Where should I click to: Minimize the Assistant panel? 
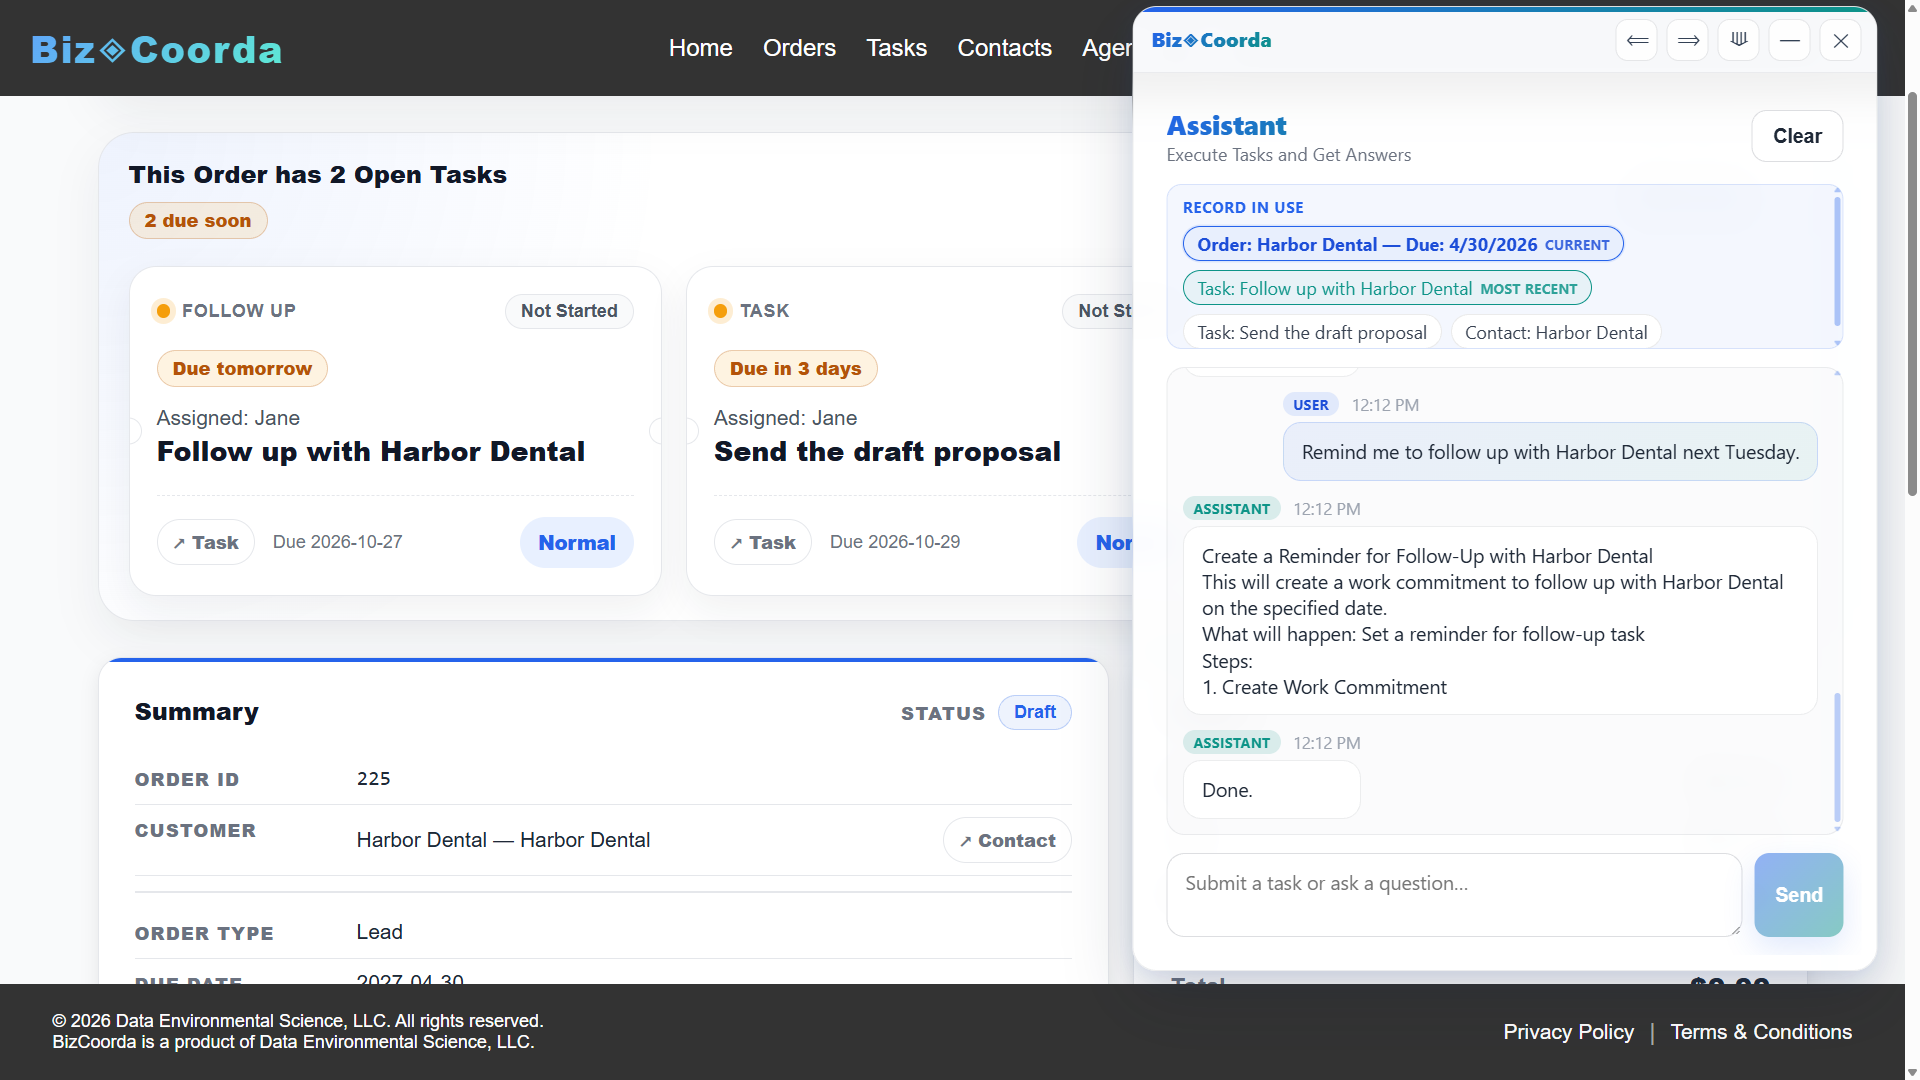pyautogui.click(x=1790, y=40)
